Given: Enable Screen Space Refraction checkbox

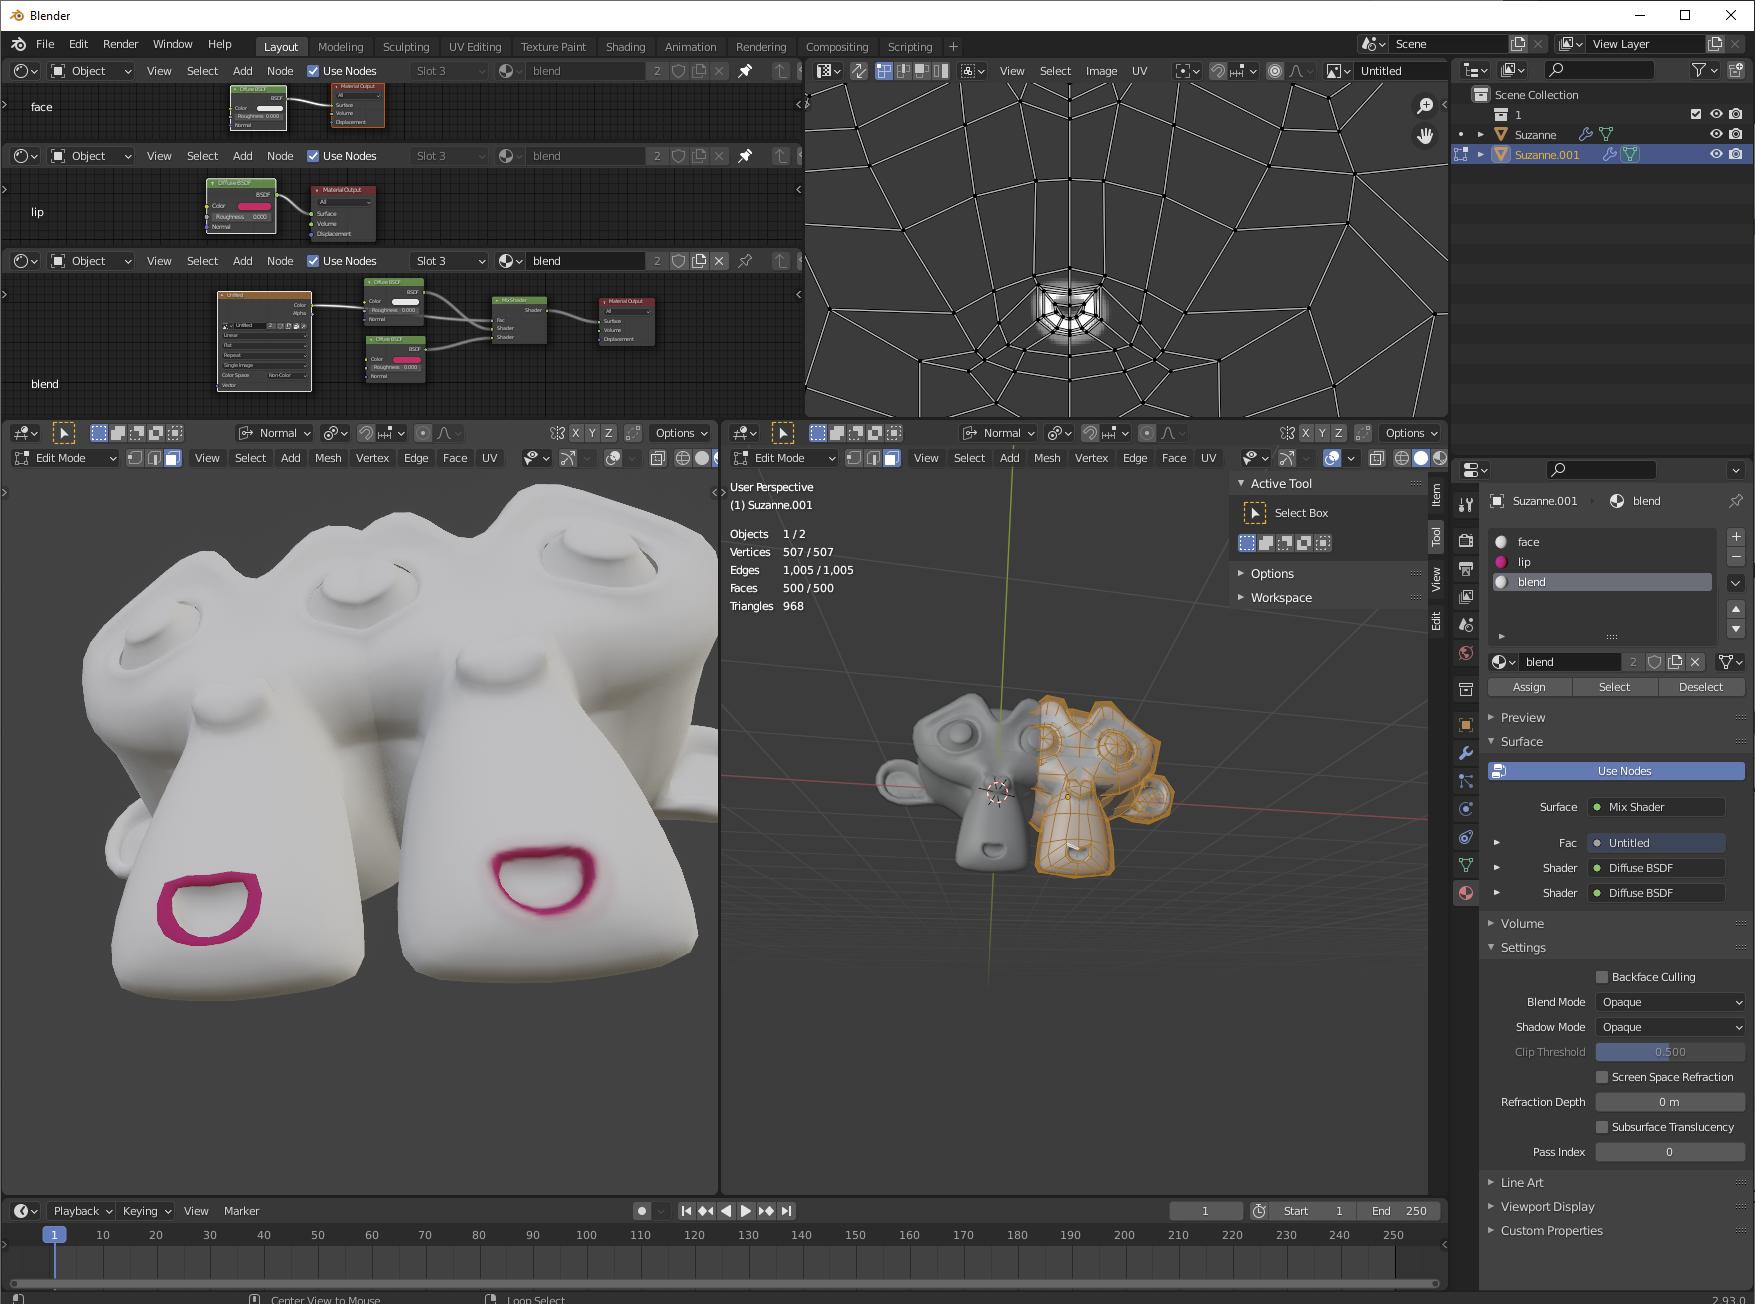Looking at the screenshot, I should pos(1602,1077).
